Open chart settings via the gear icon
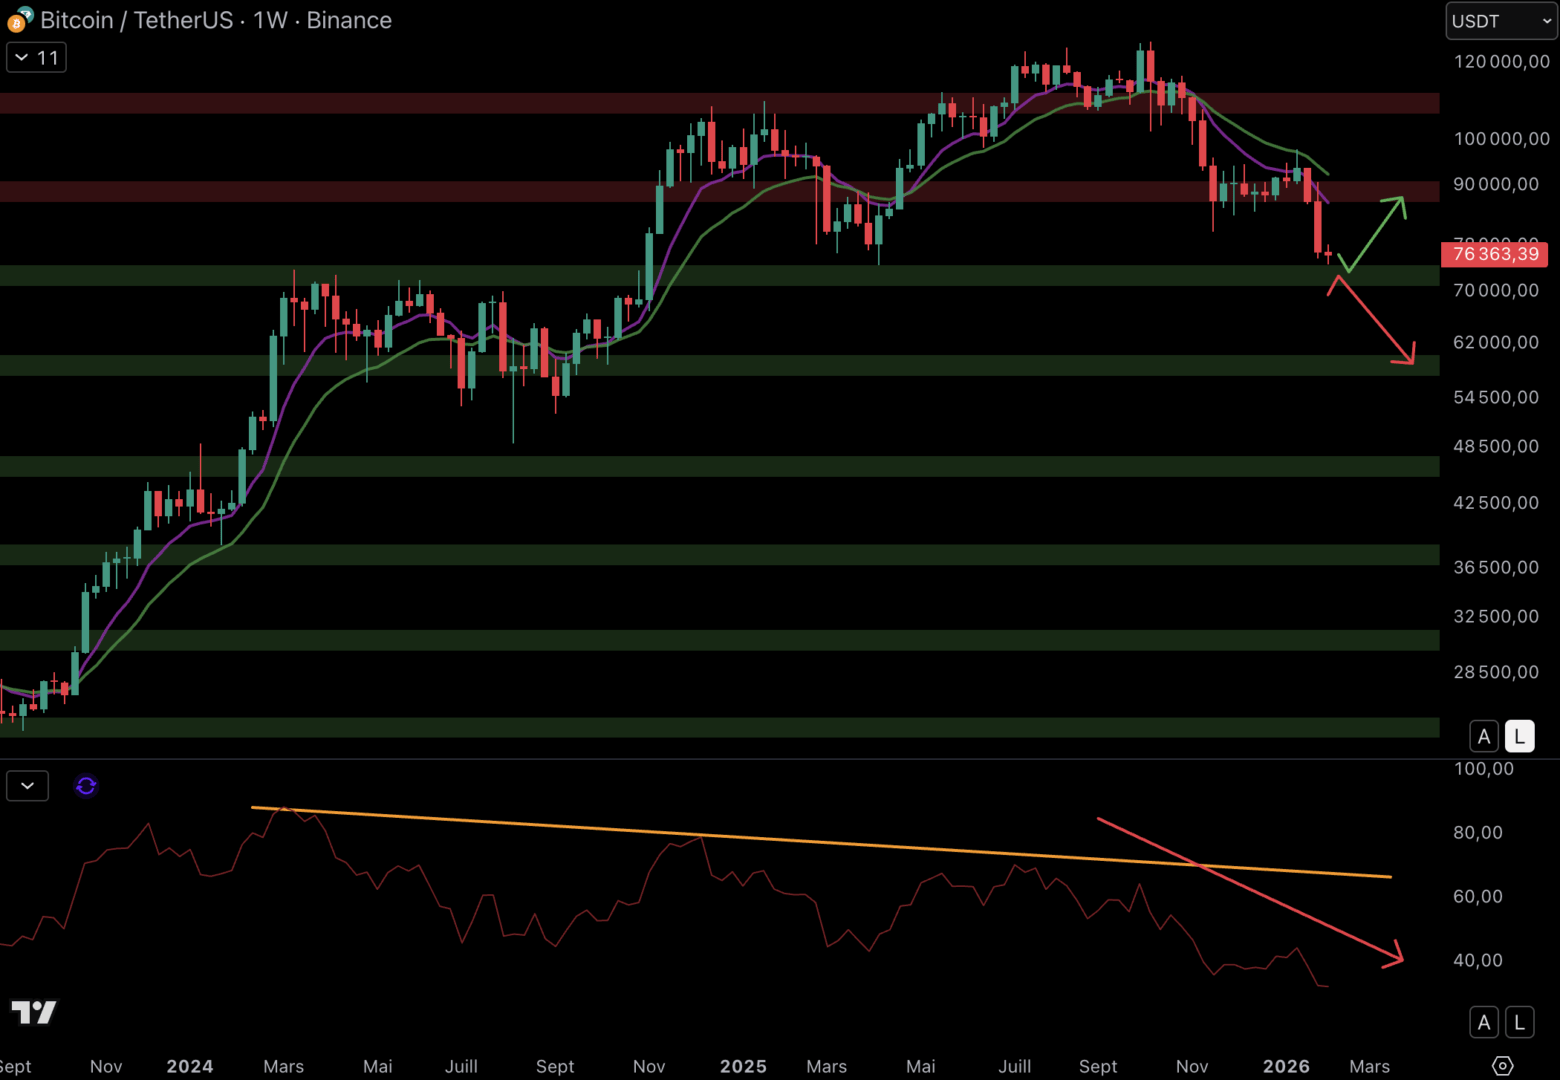Viewport: 1560px width, 1080px height. (x=1502, y=1066)
